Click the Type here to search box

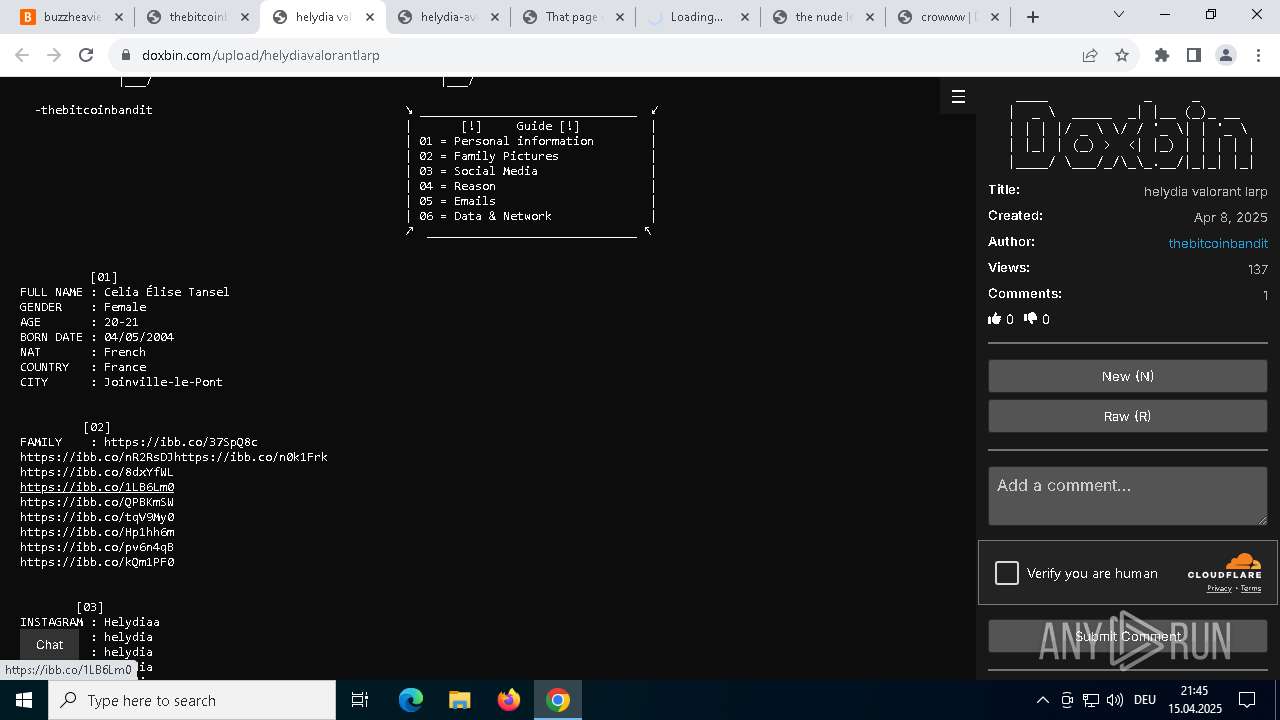point(192,700)
